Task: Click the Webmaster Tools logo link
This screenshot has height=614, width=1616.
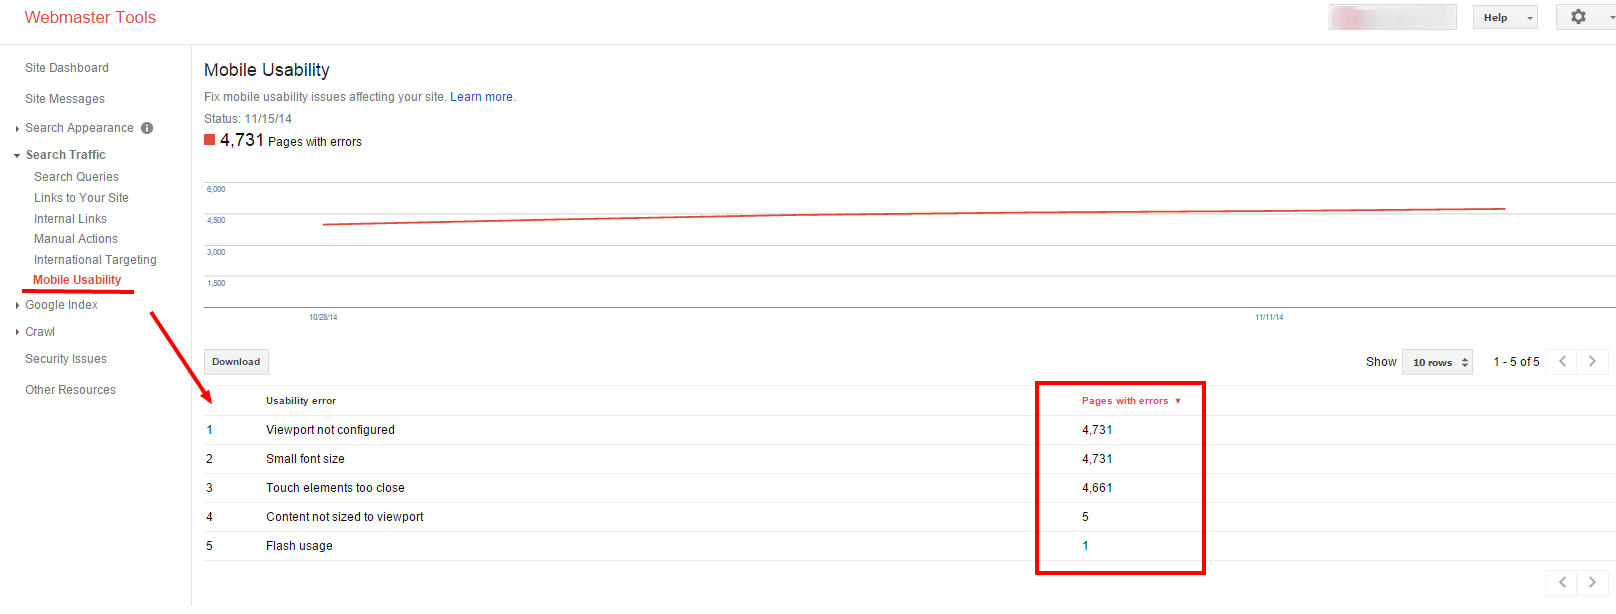Action: point(90,17)
